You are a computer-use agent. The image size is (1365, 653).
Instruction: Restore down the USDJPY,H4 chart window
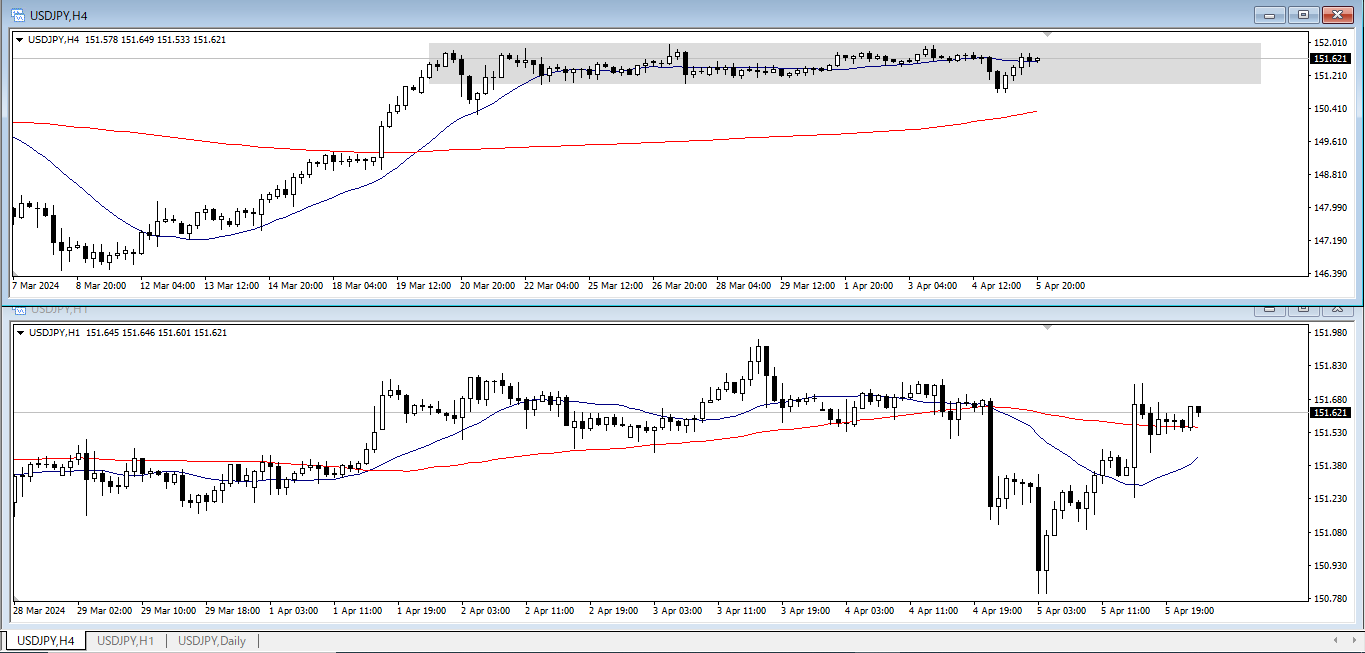pos(1303,14)
